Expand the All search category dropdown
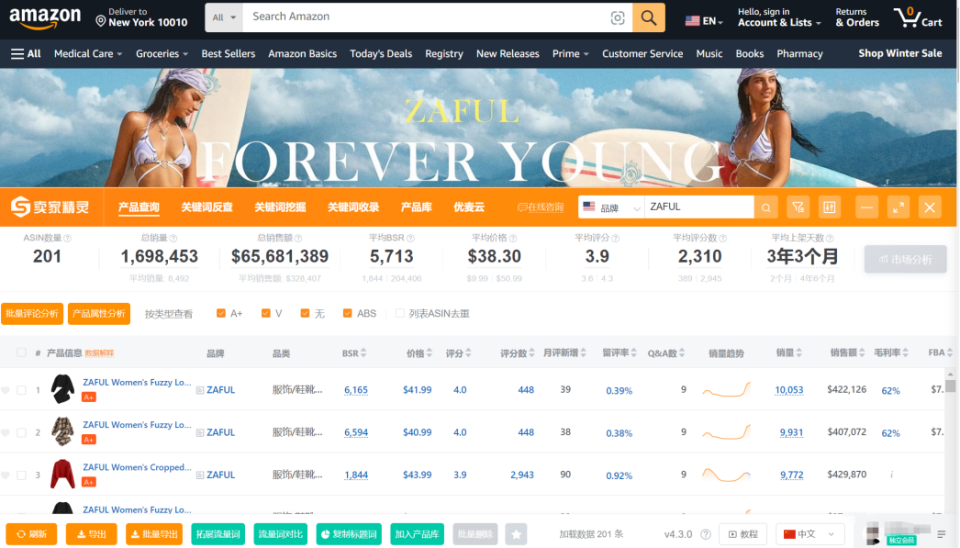 point(223,17)
